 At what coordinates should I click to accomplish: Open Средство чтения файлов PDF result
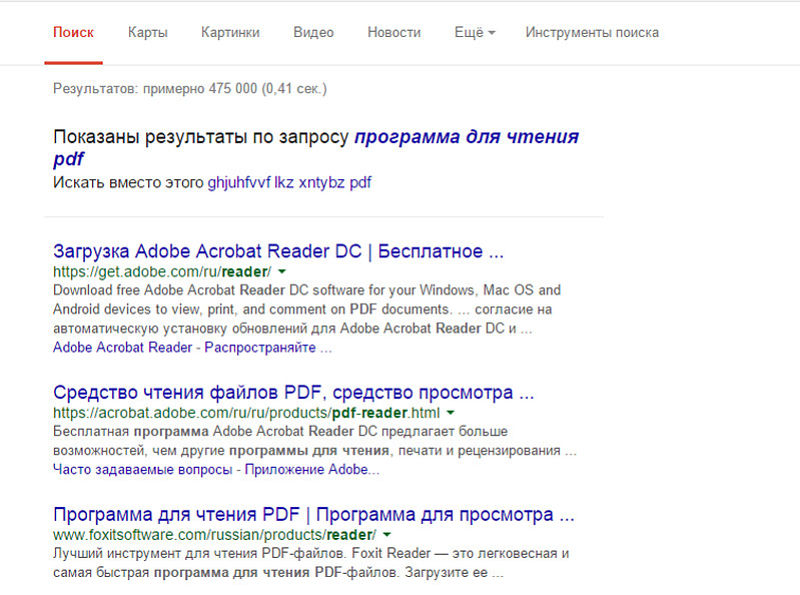[x=293, y=392]
